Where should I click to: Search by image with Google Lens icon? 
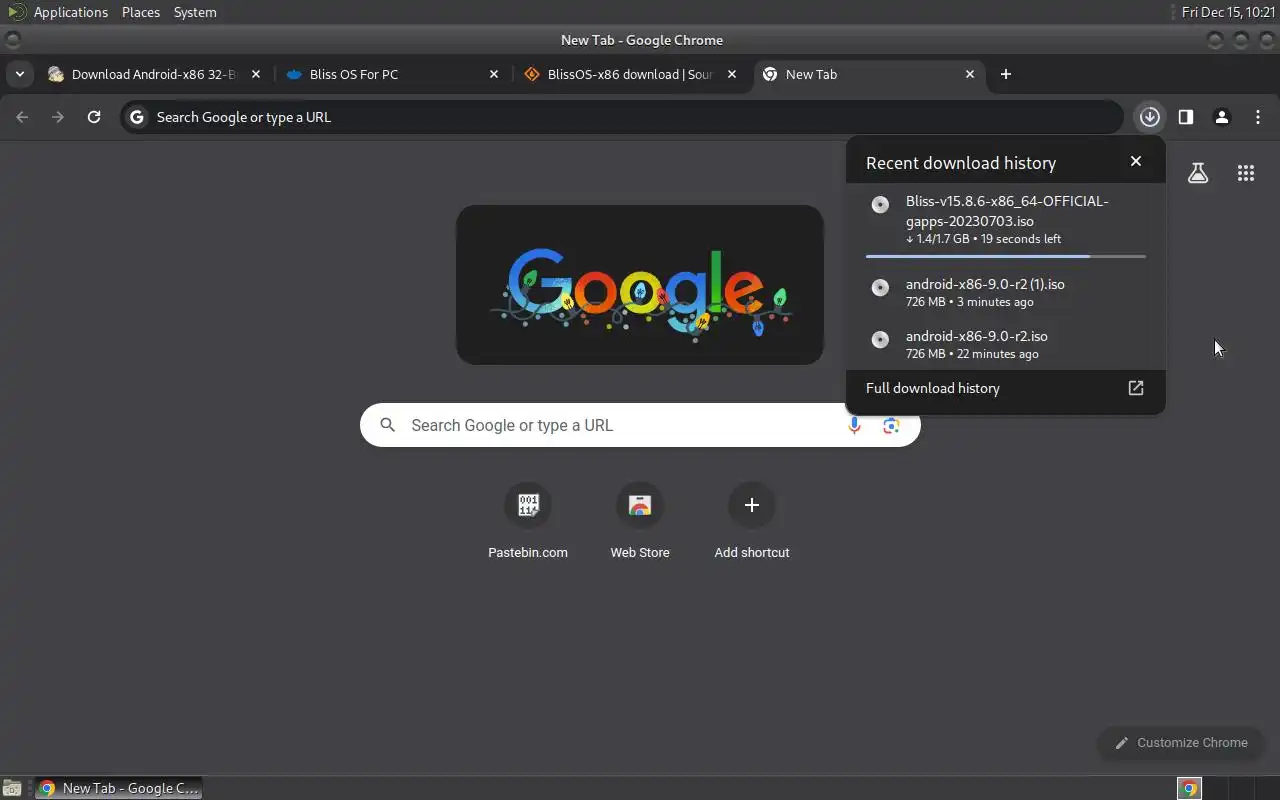point(891,426)
